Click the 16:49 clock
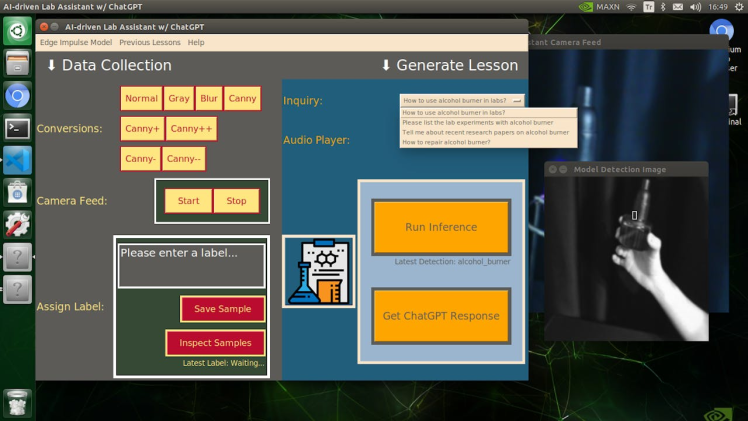 pyautogui.click(x=717, y=7)
